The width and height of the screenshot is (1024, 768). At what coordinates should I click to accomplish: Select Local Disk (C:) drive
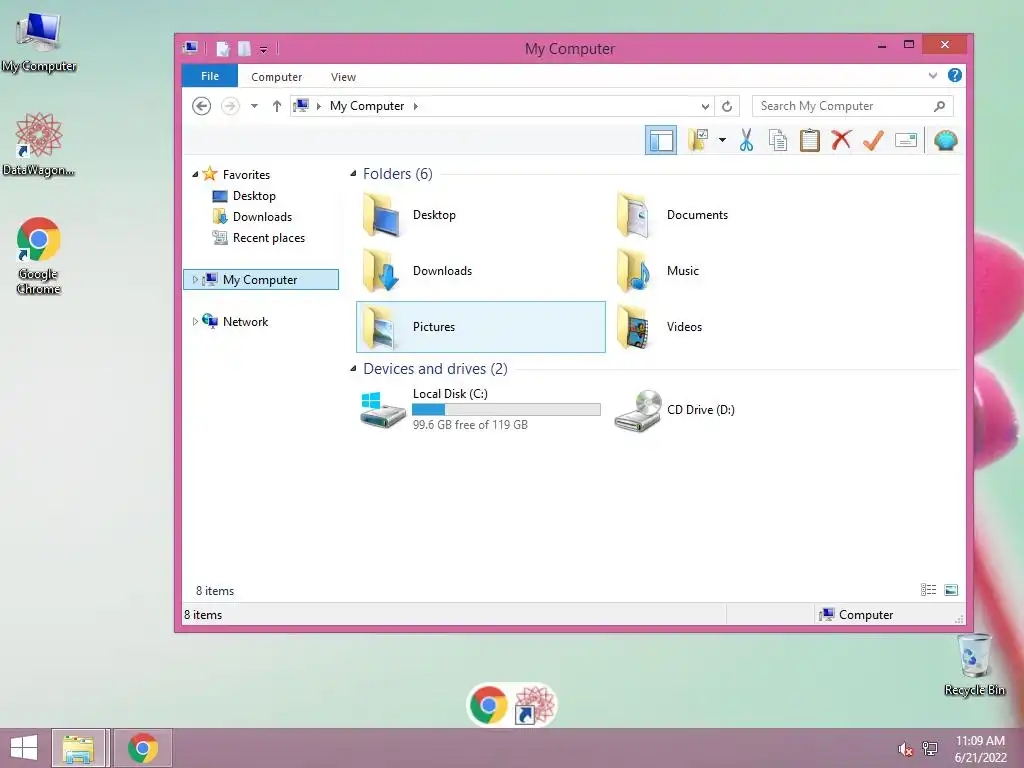(x=481, y=409)
